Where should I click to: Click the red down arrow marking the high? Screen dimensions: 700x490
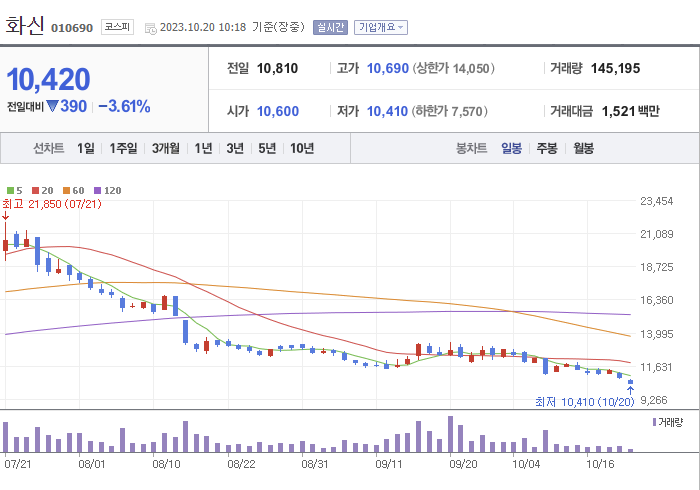(x=5, y=216)
